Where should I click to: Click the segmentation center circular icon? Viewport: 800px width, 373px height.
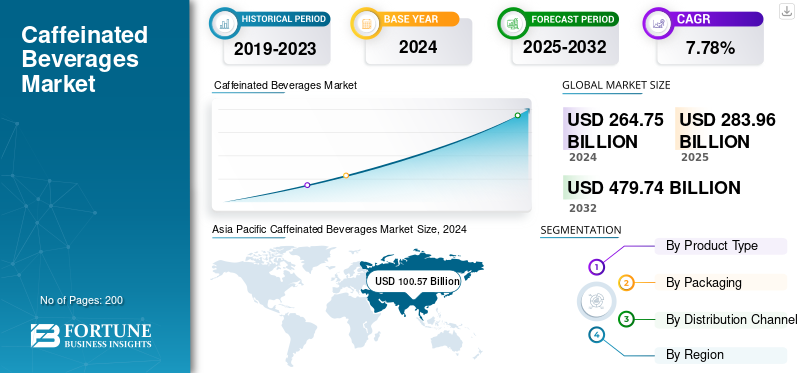click(596, 301)
